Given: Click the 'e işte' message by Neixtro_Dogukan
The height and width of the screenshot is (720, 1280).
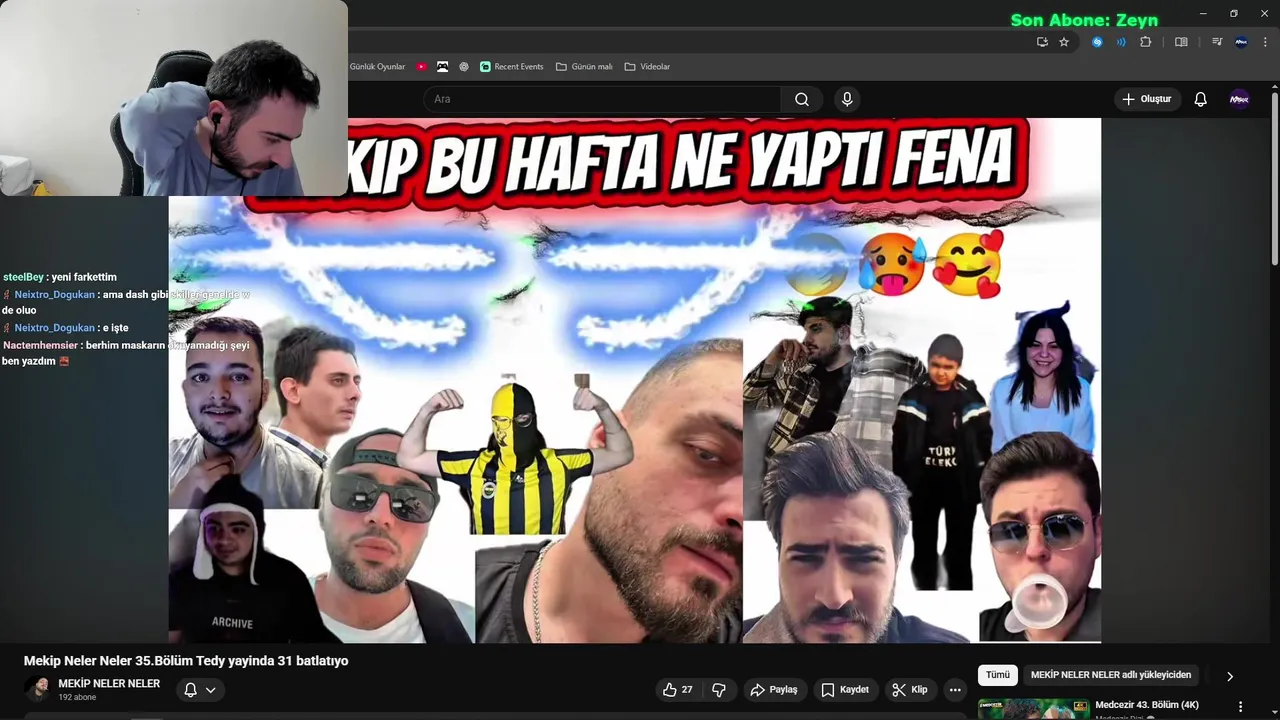Looking at the screenshot, I should point(115,328).
